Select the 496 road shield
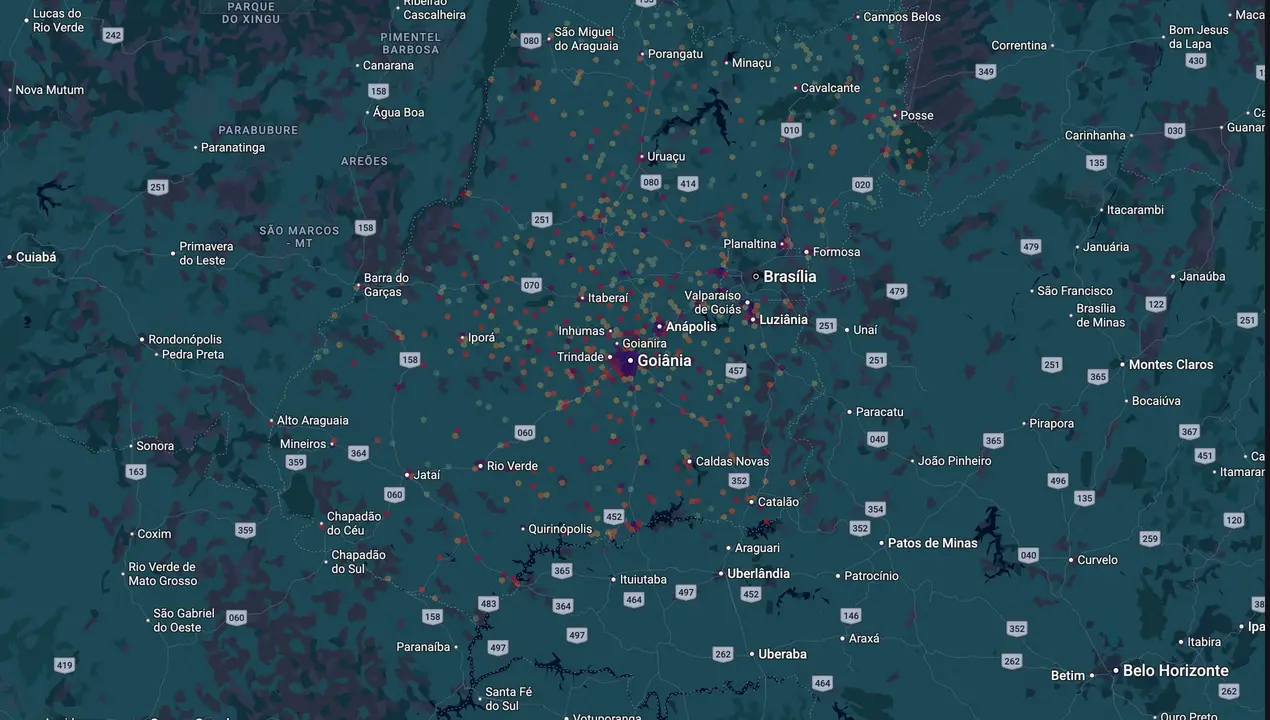The image size is (1270, 720). (1058, 481)
